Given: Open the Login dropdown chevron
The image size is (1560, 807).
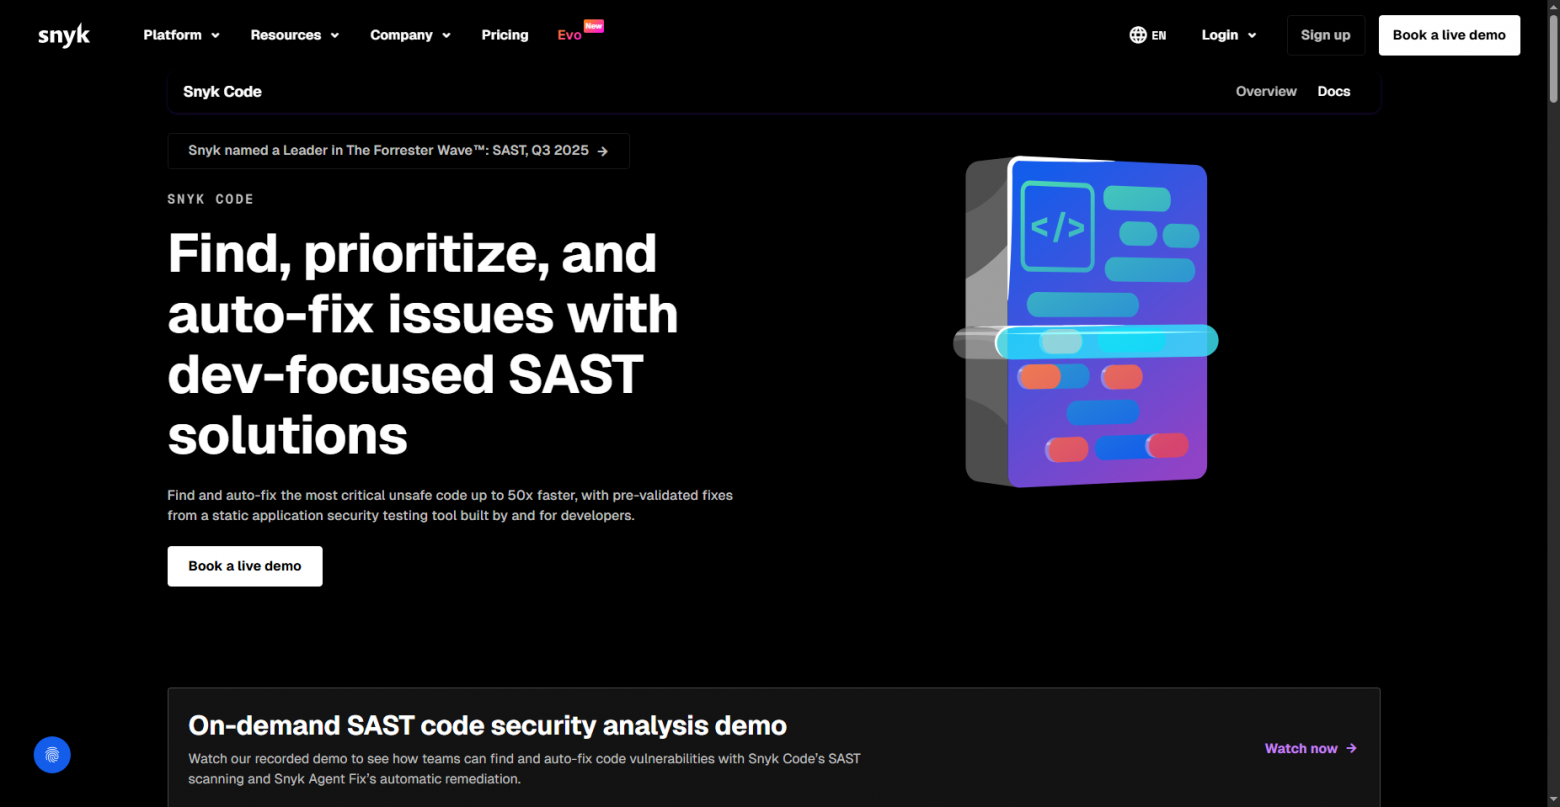Looking at the screenshot, I should tap(1253, 35).
